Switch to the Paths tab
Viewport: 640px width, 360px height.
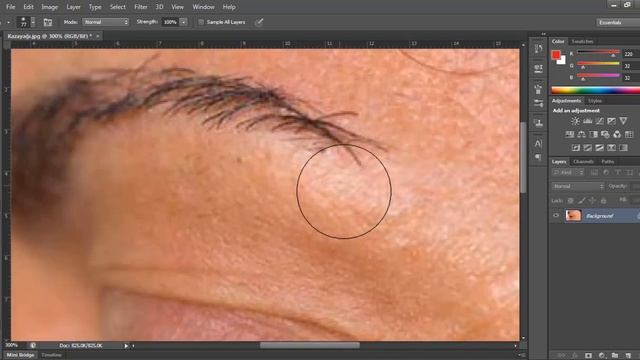tap(607, 162)
